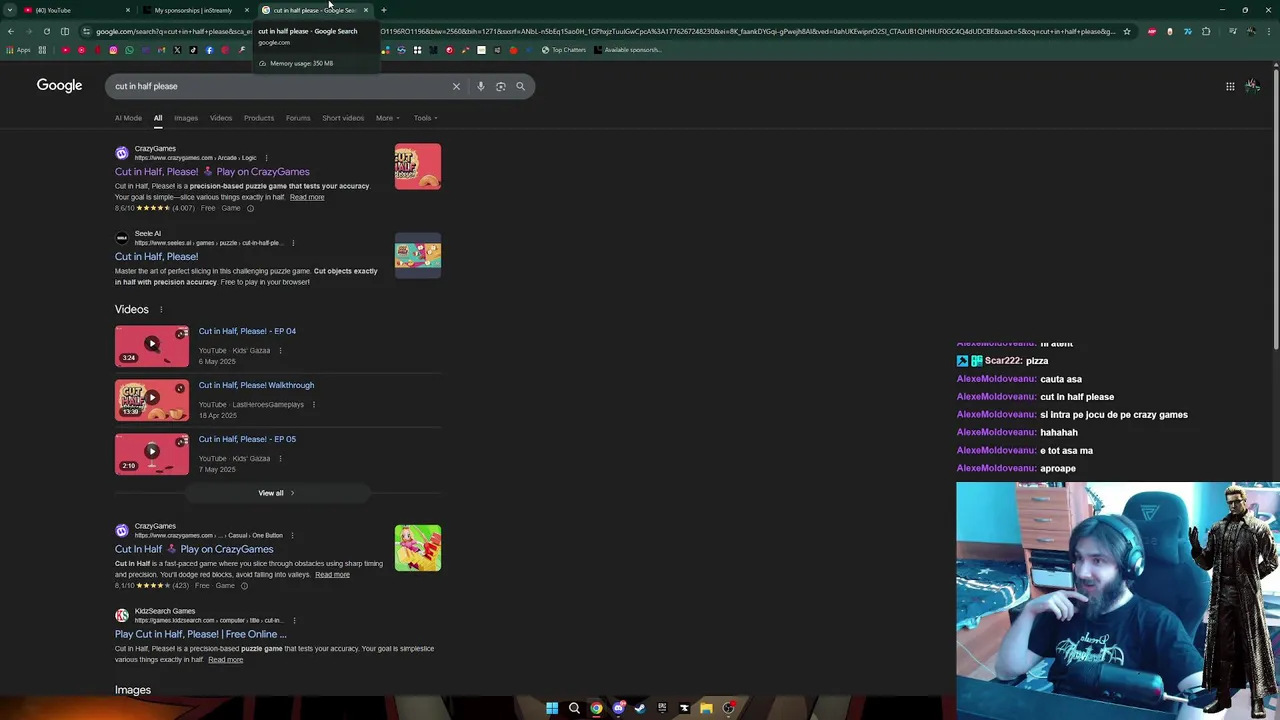
Task: Open Top Chatters bookmark
Action: pos(563,50)
